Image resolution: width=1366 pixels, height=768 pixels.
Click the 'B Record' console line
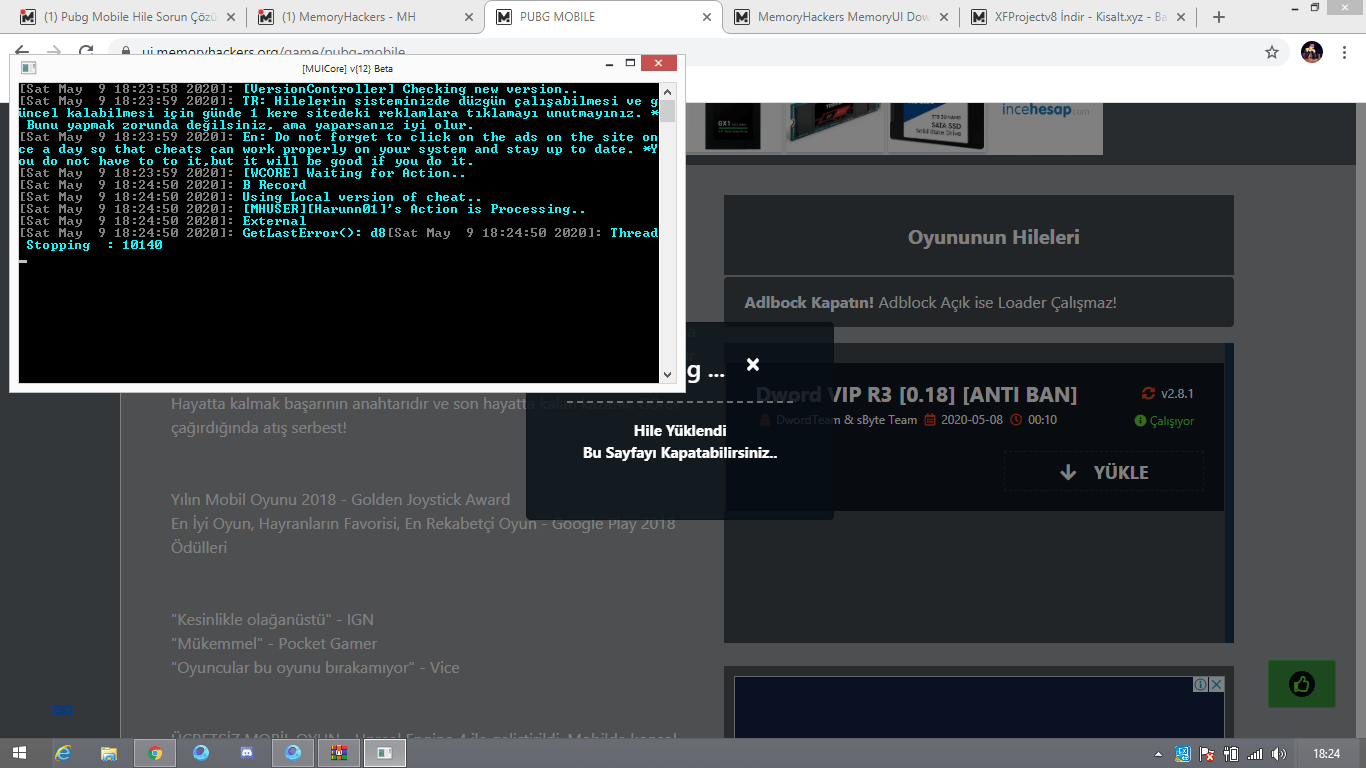[x=163, y=185]
